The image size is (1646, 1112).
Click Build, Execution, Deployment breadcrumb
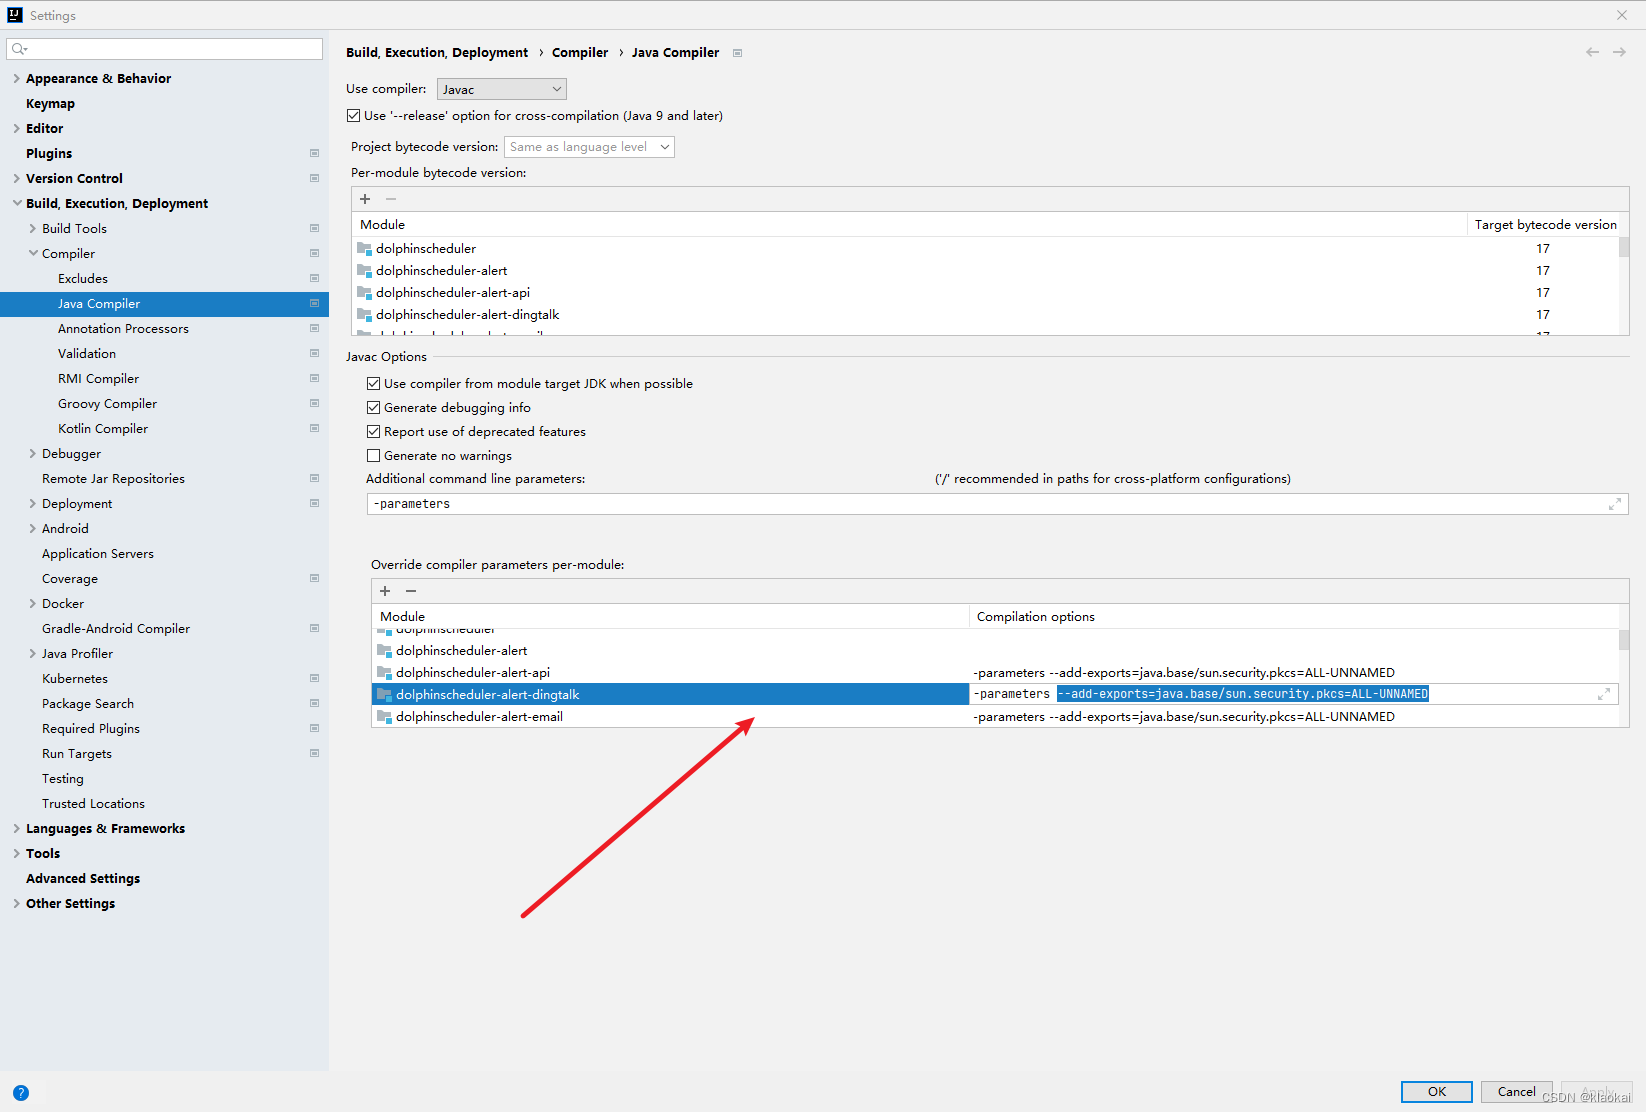(437, 52)
